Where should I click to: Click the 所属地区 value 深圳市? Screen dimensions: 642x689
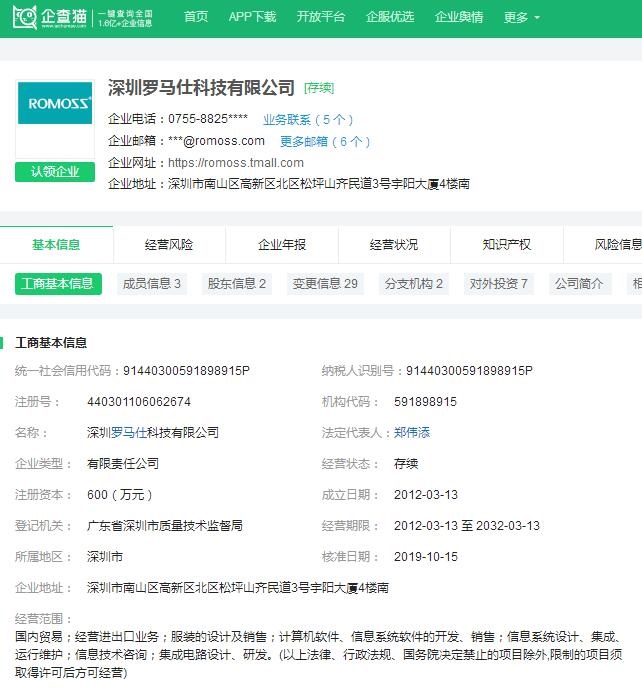(x=105, y=557)
